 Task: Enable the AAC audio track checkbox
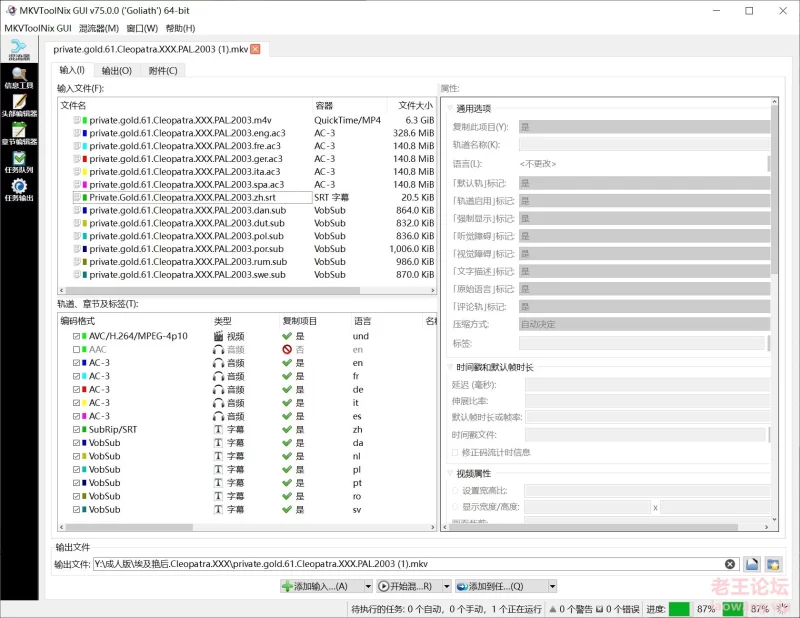tap(77, 350)
